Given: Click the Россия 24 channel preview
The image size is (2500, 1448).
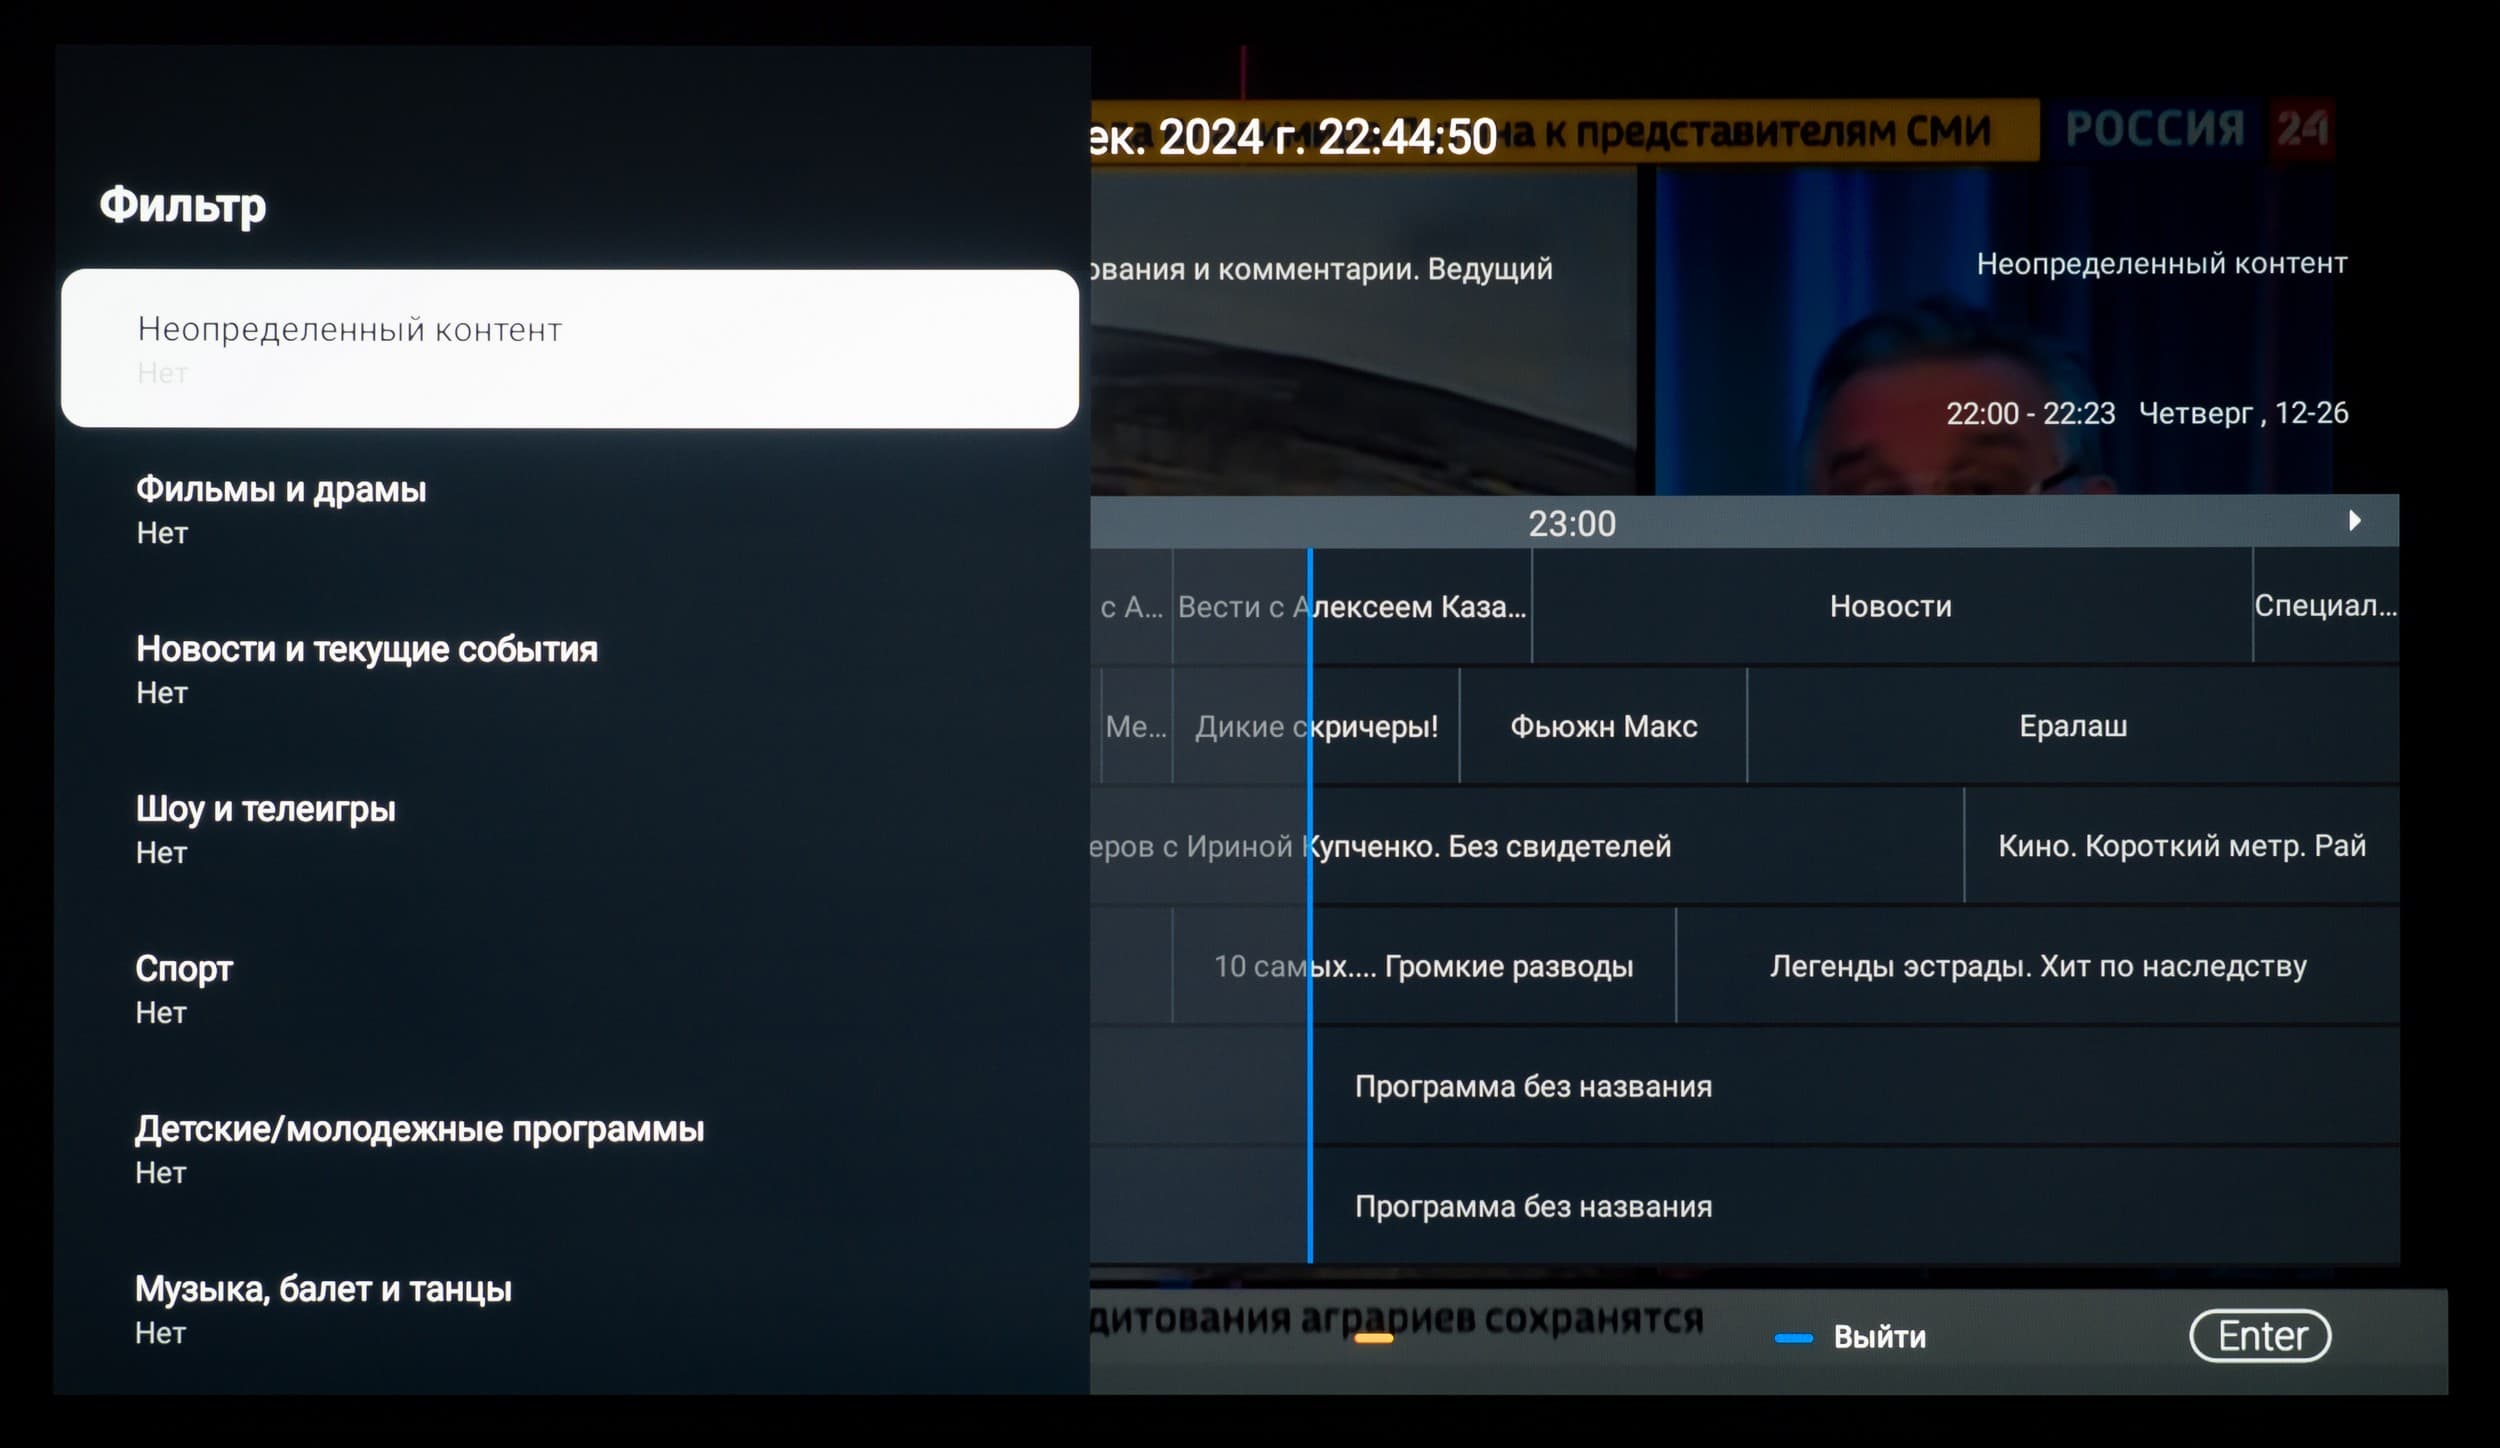Looking at the screenshot, I should click(x=1993, y=330).
